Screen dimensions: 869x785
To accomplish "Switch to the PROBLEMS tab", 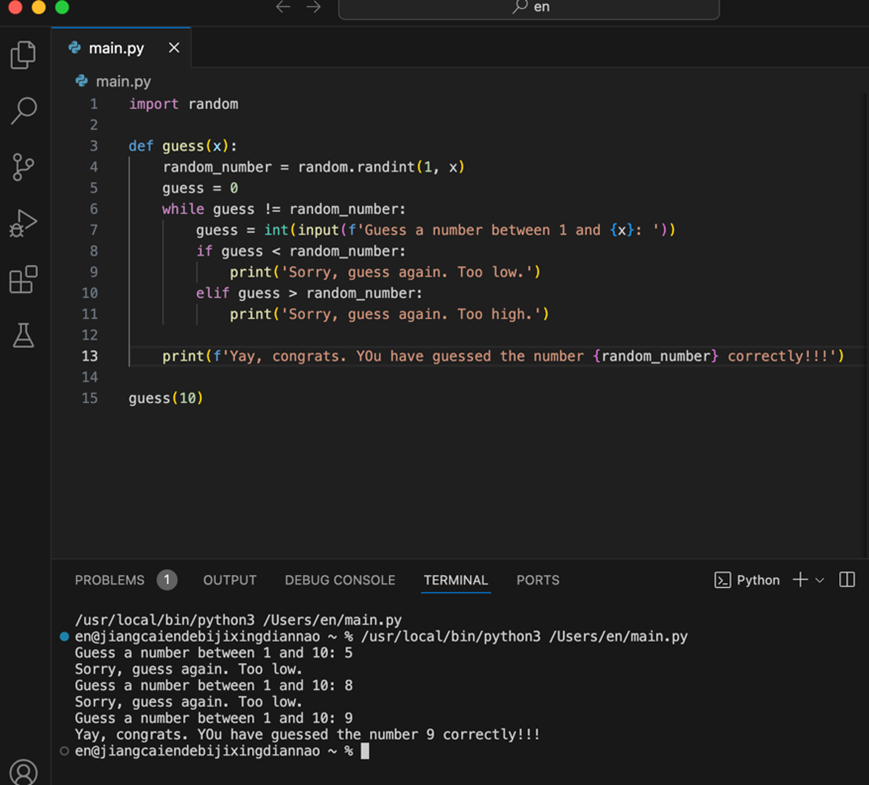I will point(109,580).
